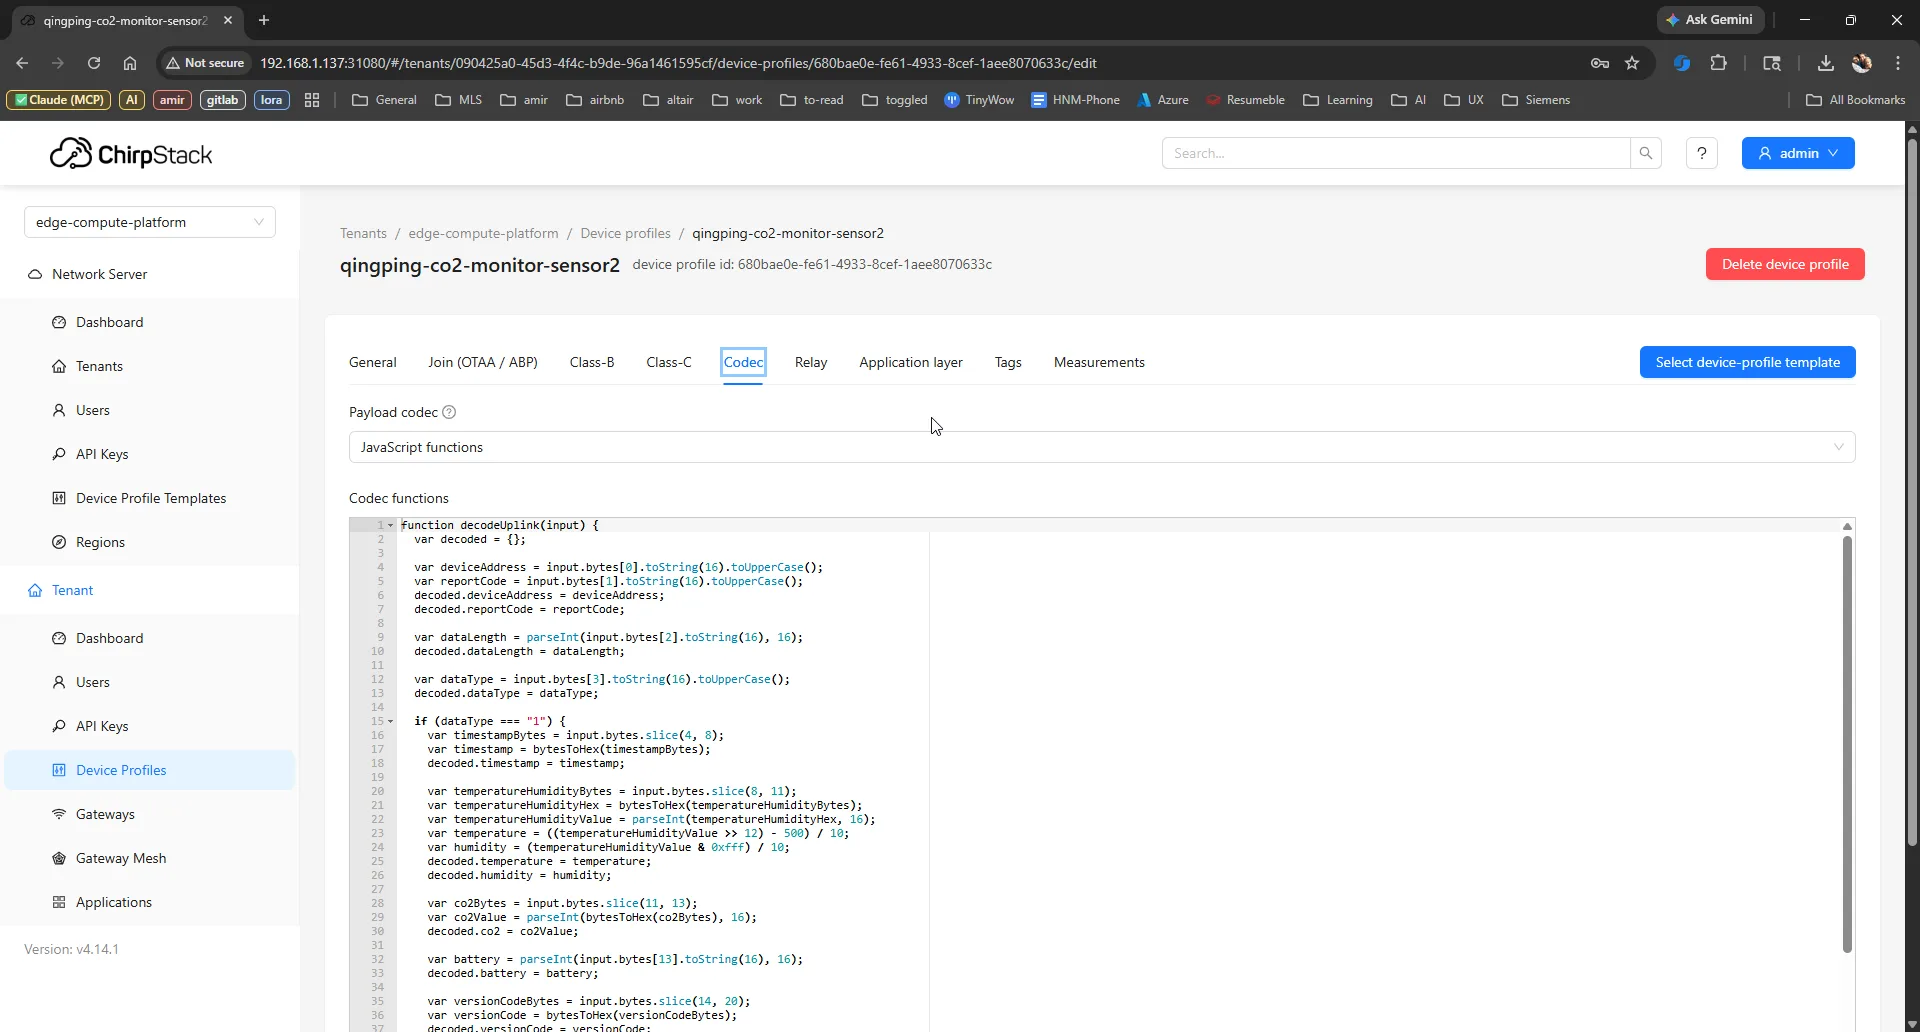Open browser extensions puzzle icon

click(x=1718, y=63)
